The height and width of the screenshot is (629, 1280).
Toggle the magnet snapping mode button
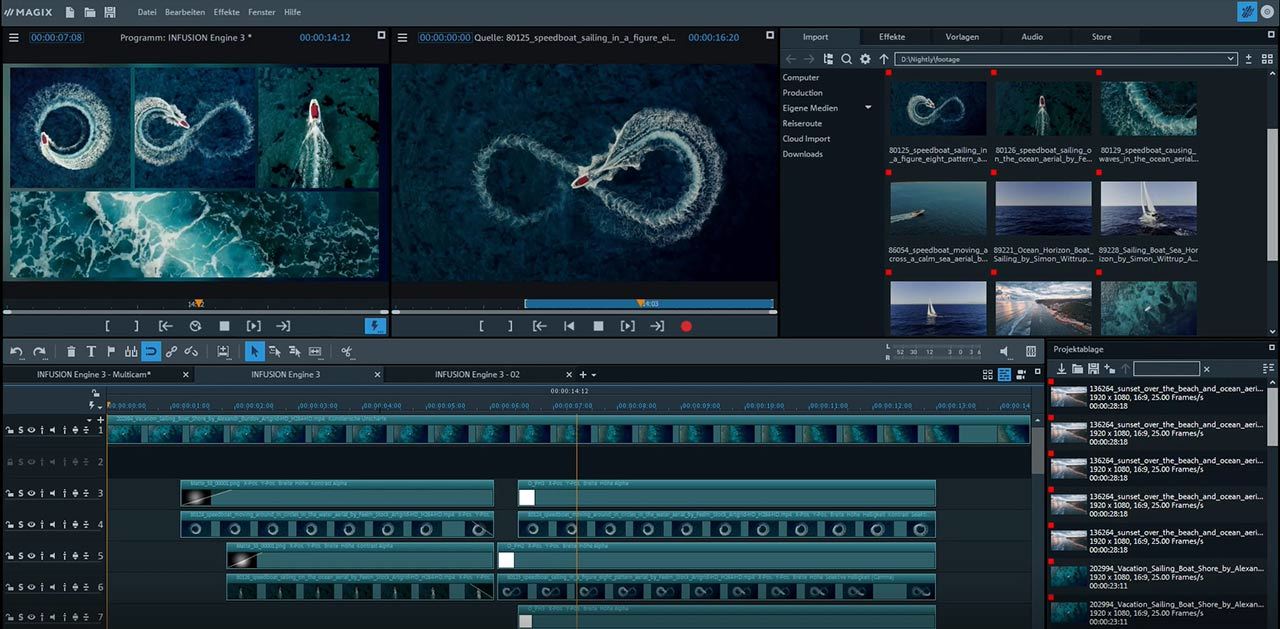[150, 351]
